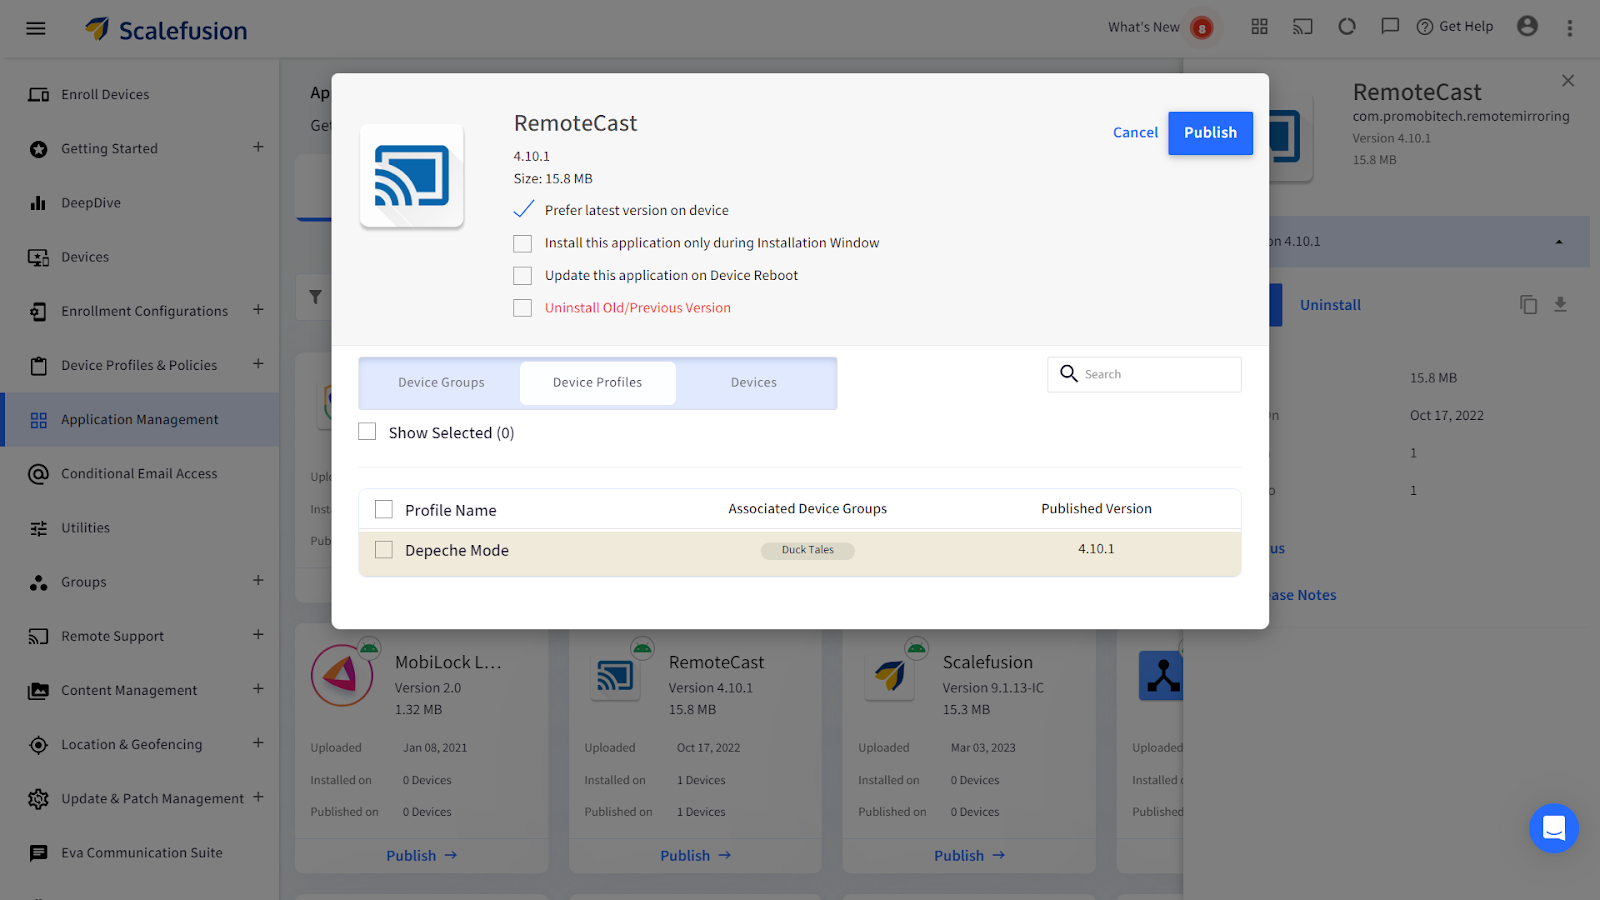Check Uninstall Old/Previous Version

[x=521, y=307]
